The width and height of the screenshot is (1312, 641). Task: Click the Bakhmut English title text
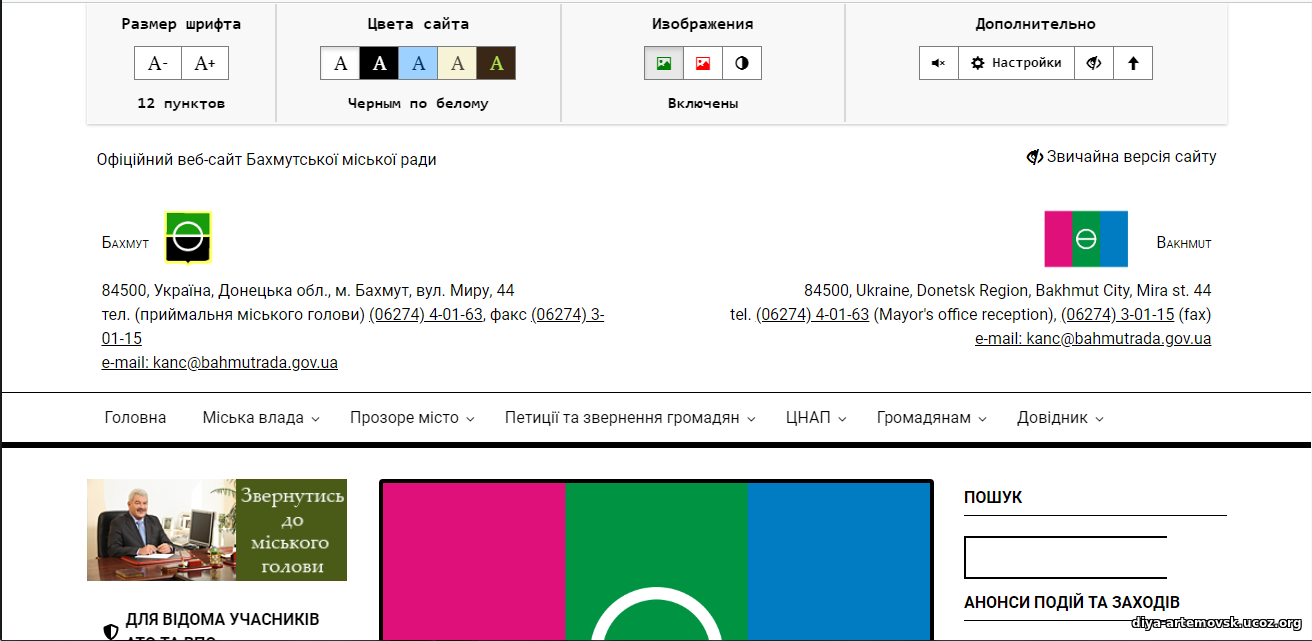click(x=1184, y=243)
